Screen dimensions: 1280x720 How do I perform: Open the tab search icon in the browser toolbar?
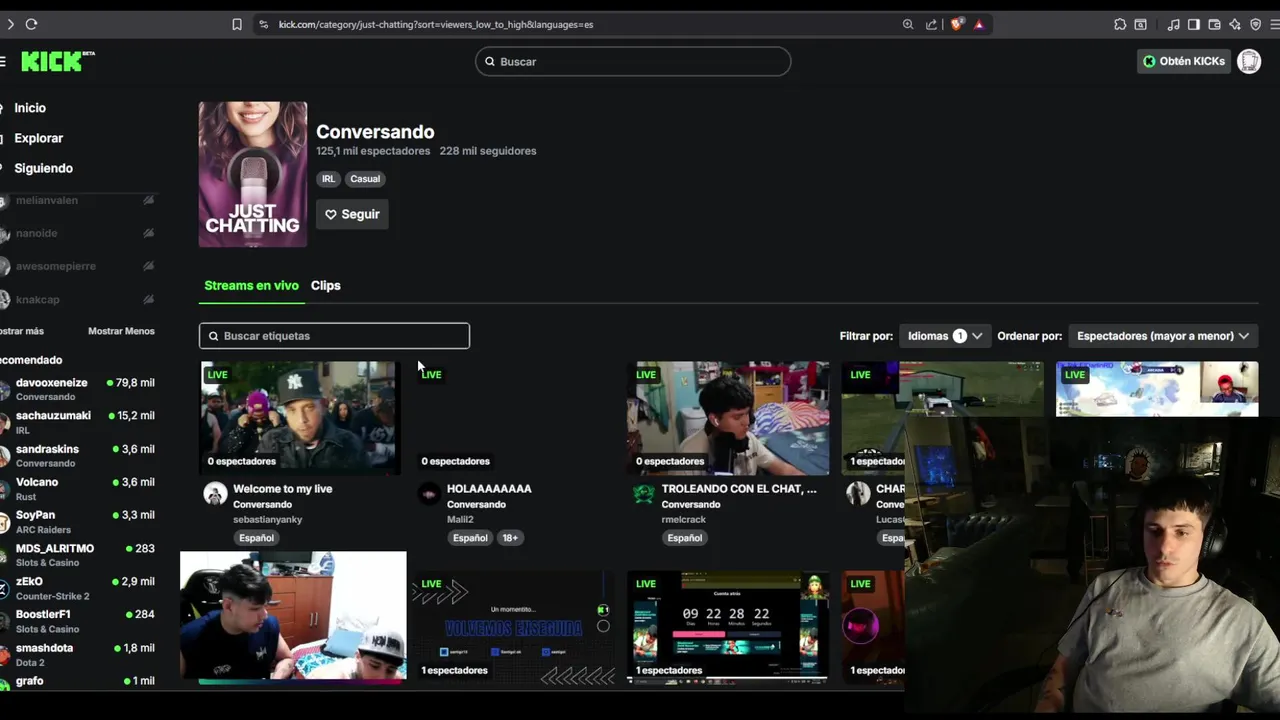pos(1140,24)
